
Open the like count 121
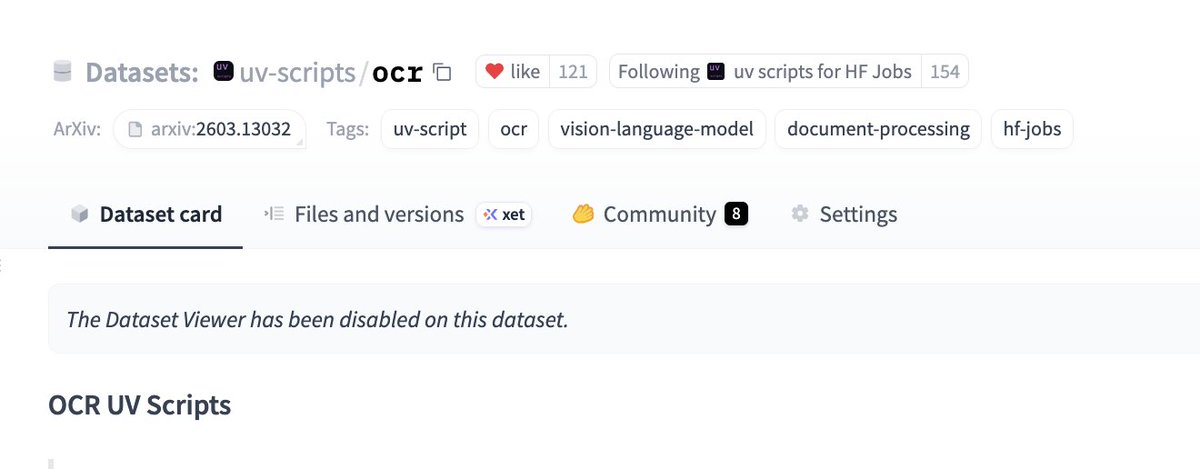pos(572,71)
